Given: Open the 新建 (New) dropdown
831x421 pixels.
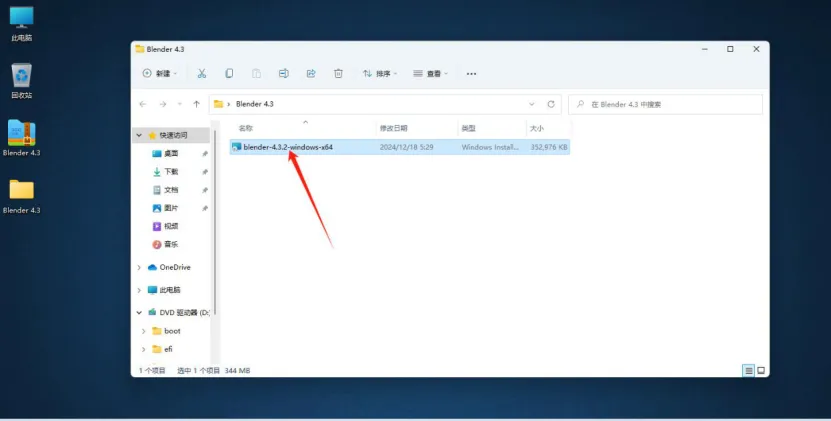Looking at the screenshot, I should [x=160, y=74].
